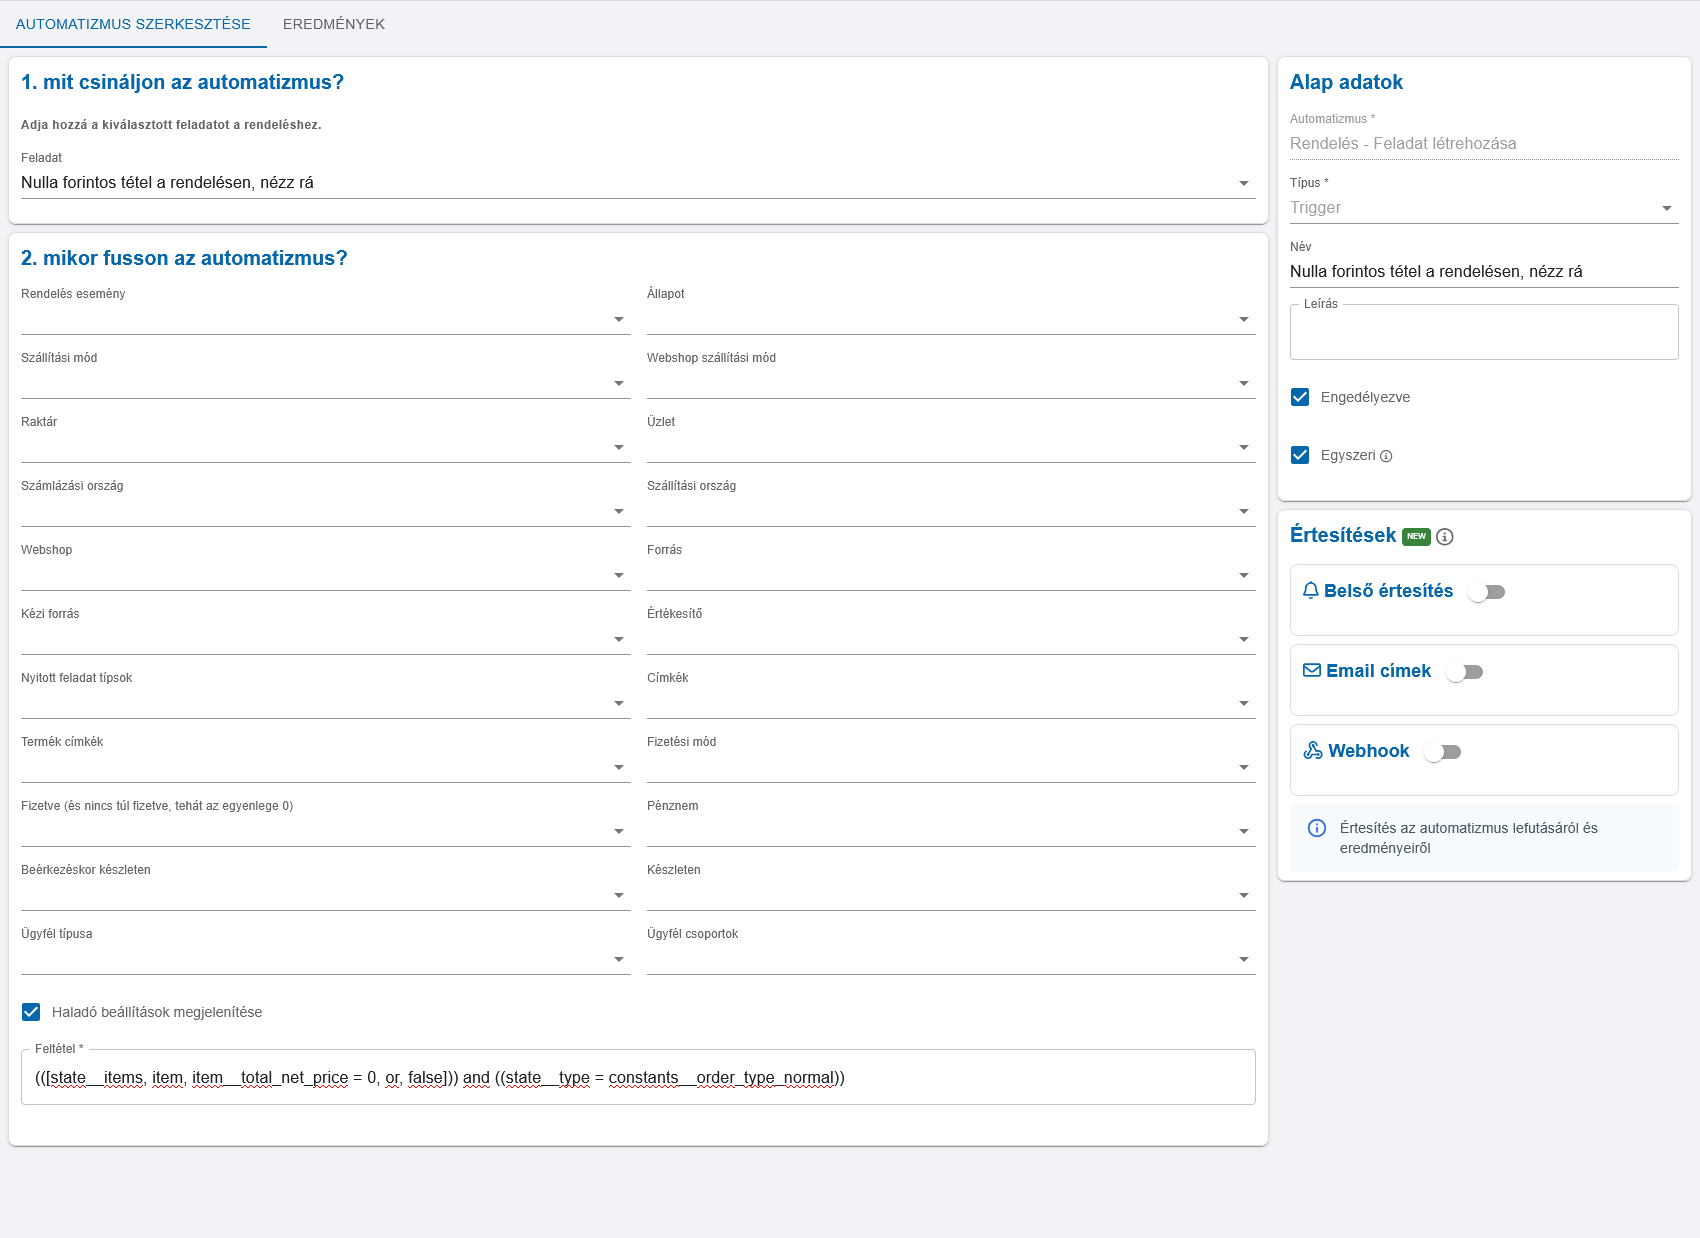
Task: Open the Értékesítő dropdown
Action: coord(951,639)
